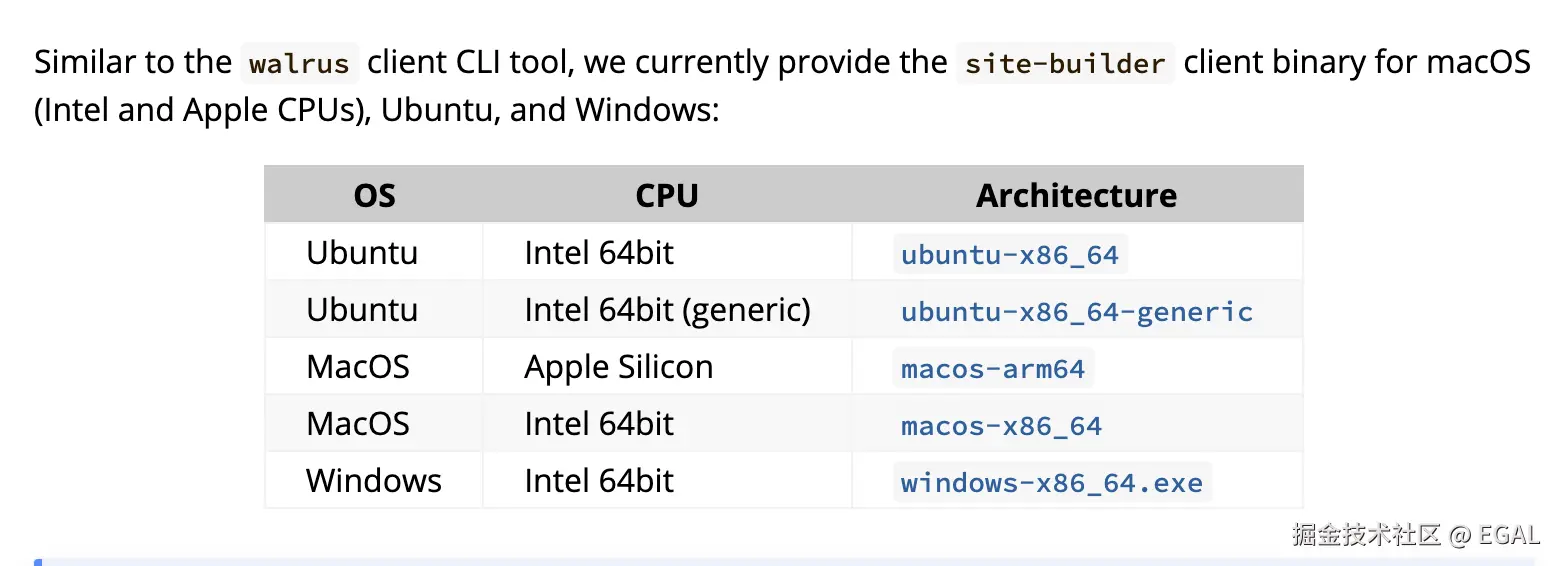Click MacOS cell beside macos-x86_64 row
This screenshot has width=1558, height=566.
tap(357, 424)
